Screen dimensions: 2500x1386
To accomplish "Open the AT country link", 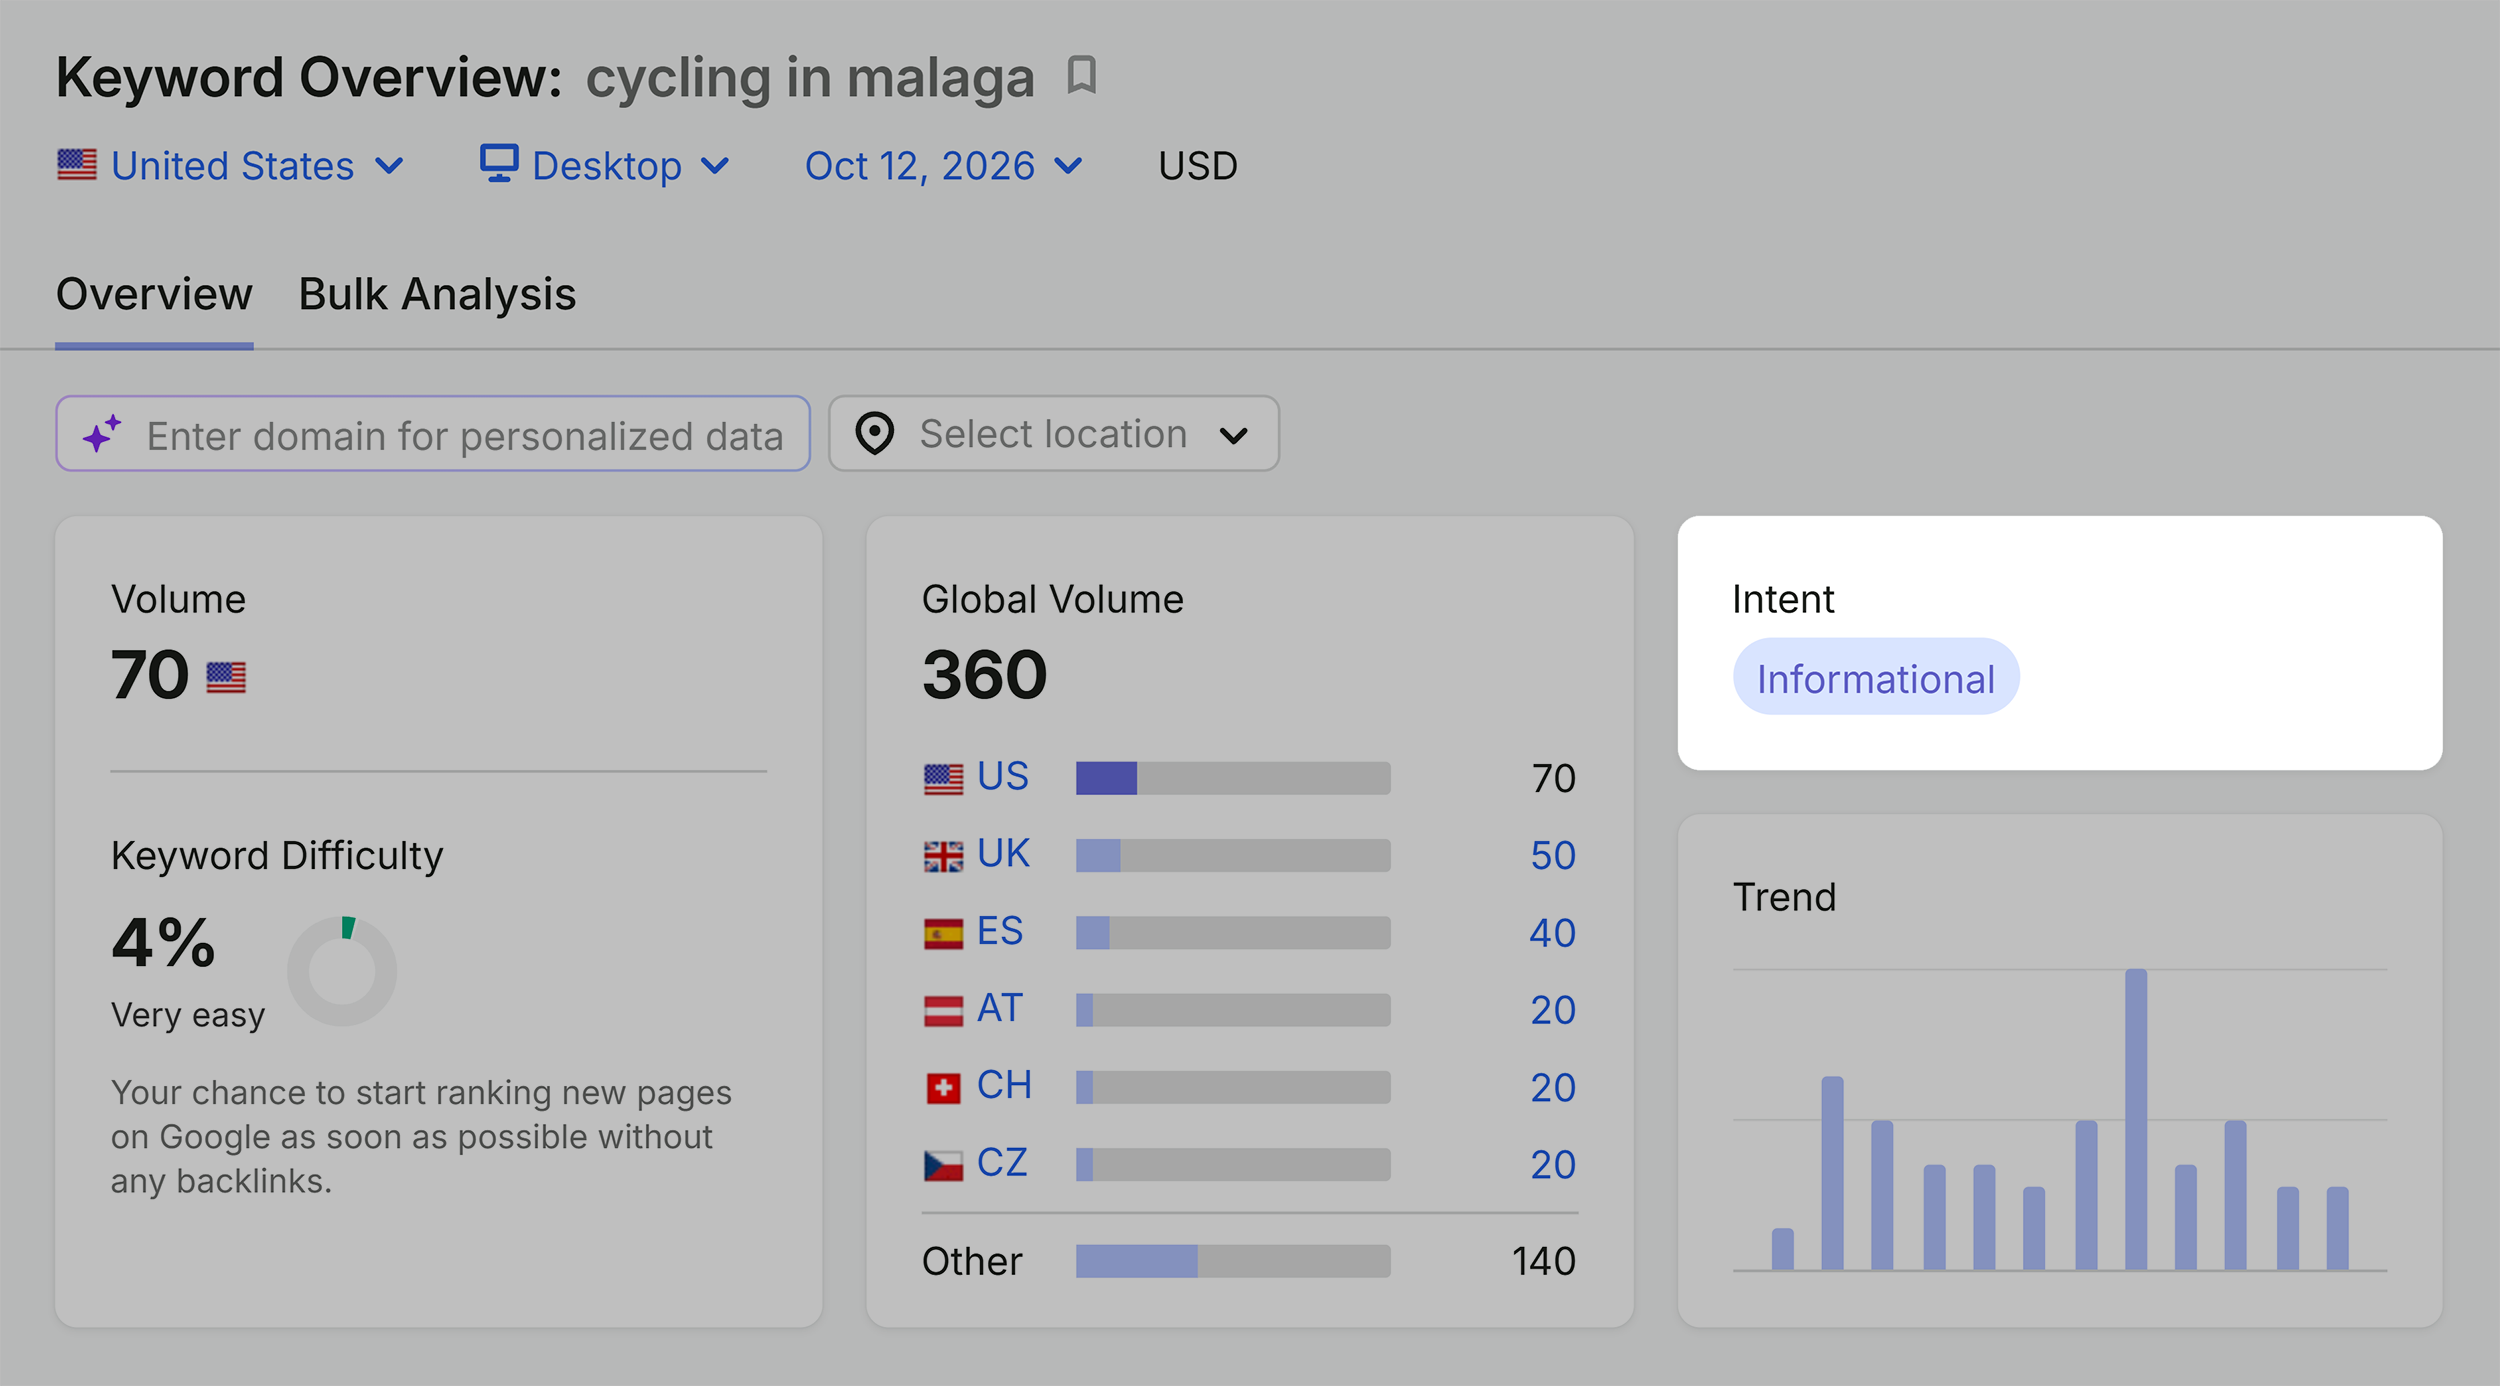I will pyautogui.click(x=1000, y=1008).
